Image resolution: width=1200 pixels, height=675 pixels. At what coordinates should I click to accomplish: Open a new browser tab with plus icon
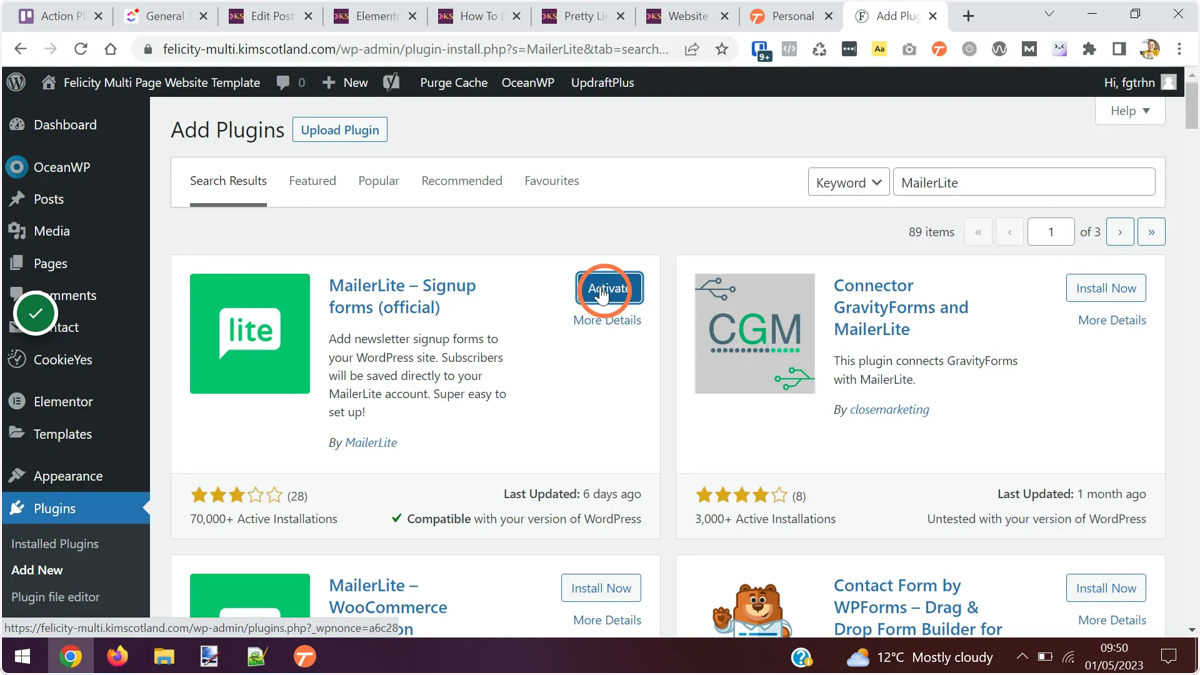click(968, 16)
